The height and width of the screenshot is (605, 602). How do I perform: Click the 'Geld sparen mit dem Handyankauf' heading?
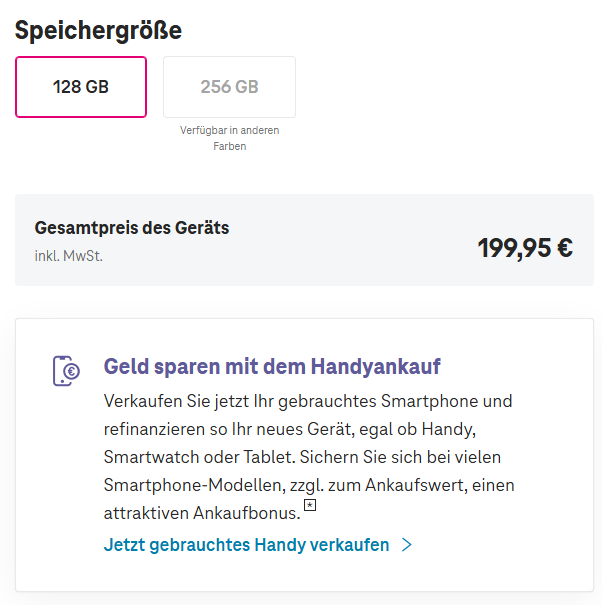coord(272,366)
